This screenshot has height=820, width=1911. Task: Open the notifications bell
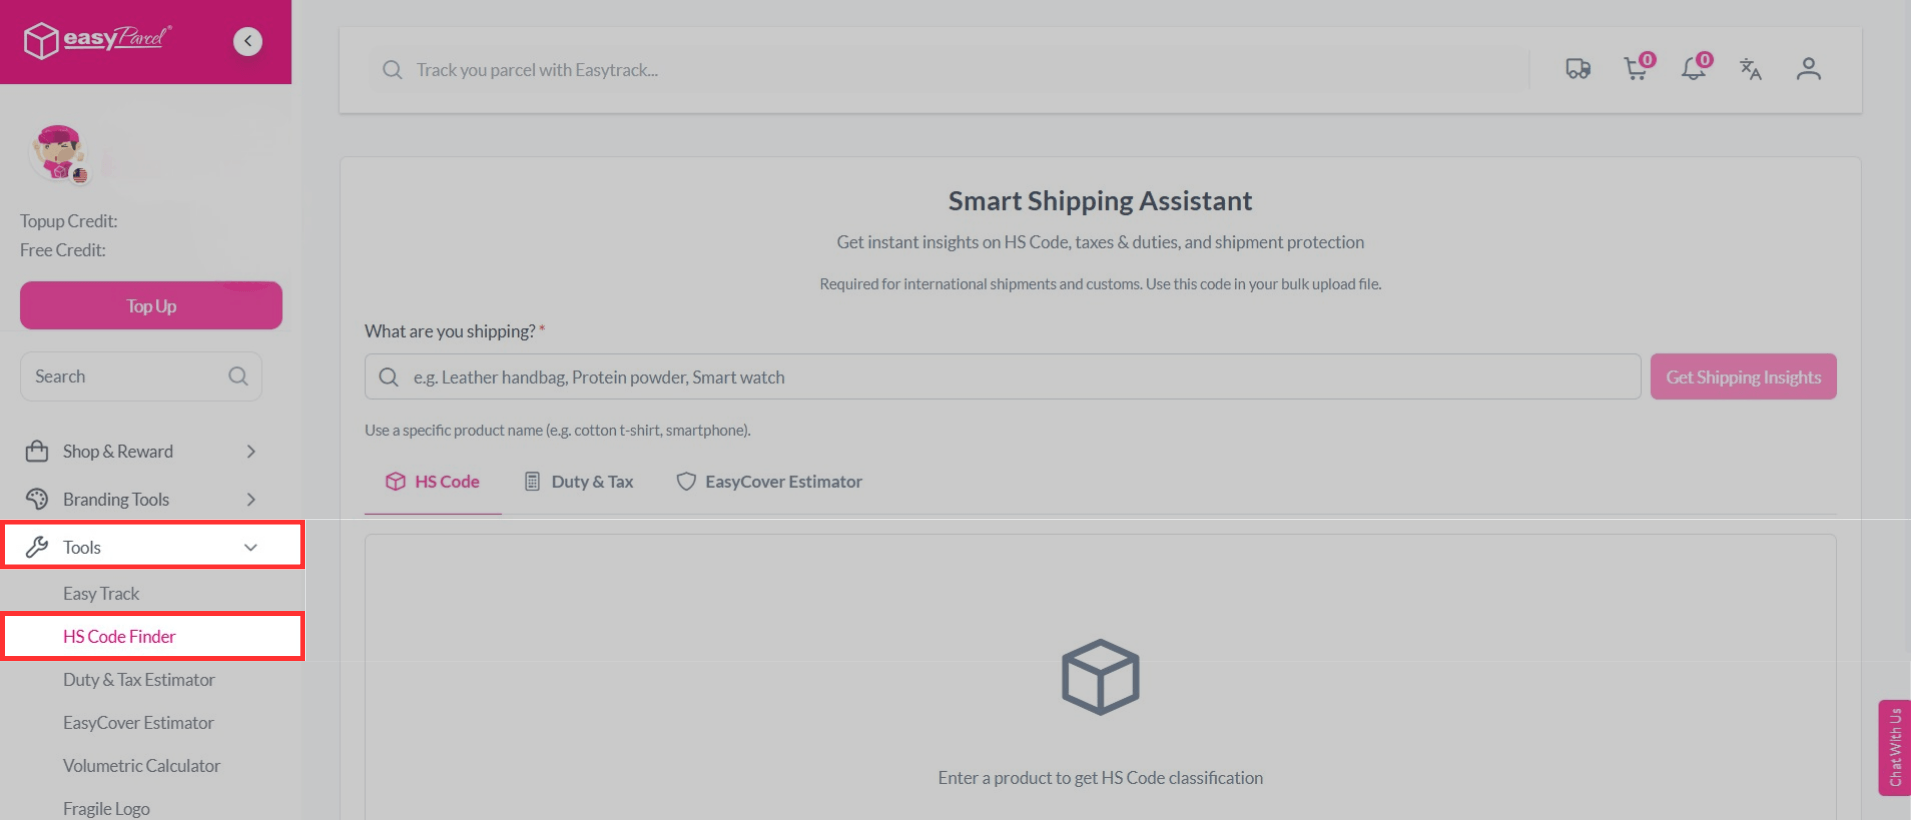1694,69
